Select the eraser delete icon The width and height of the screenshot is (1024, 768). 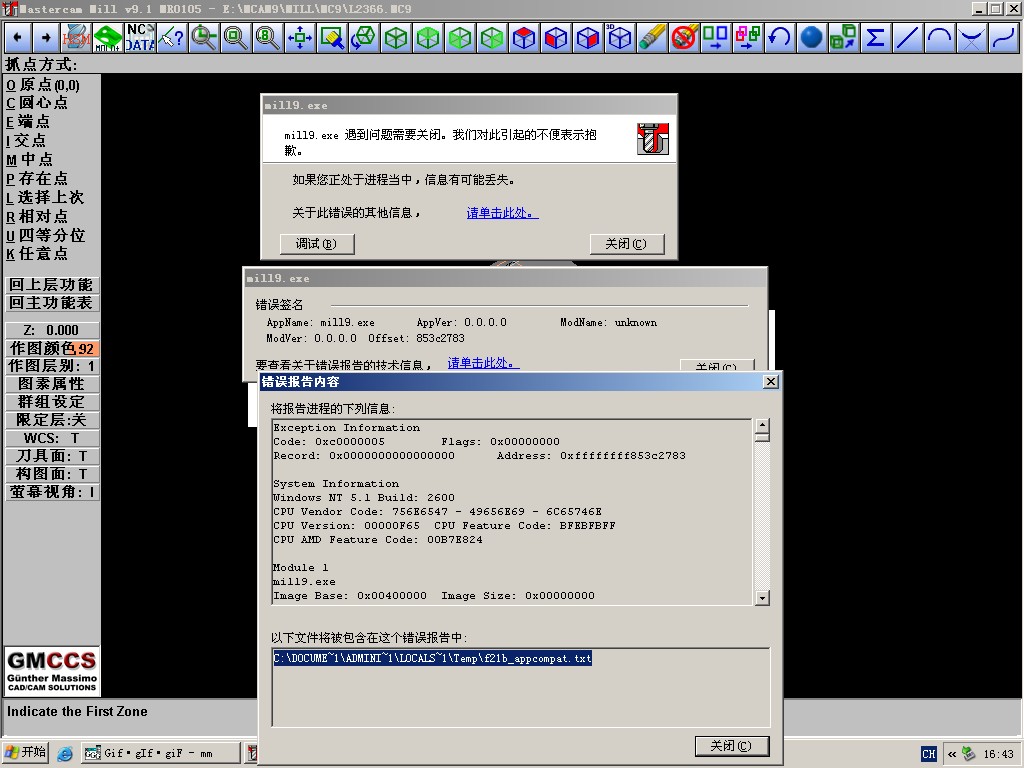(652, 38)
